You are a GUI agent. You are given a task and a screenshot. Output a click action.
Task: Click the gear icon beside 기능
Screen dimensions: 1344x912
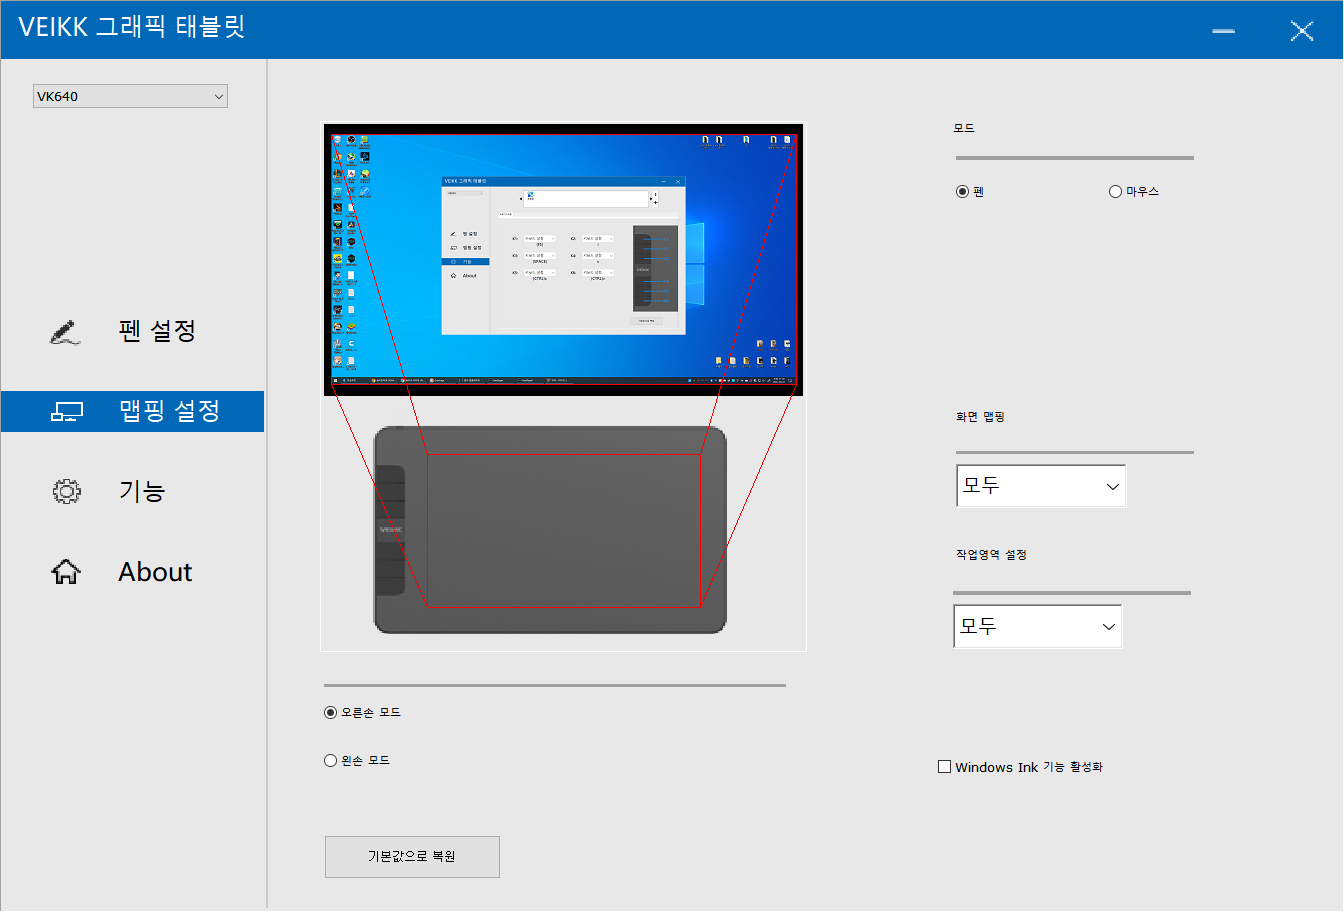click(66, 491)
